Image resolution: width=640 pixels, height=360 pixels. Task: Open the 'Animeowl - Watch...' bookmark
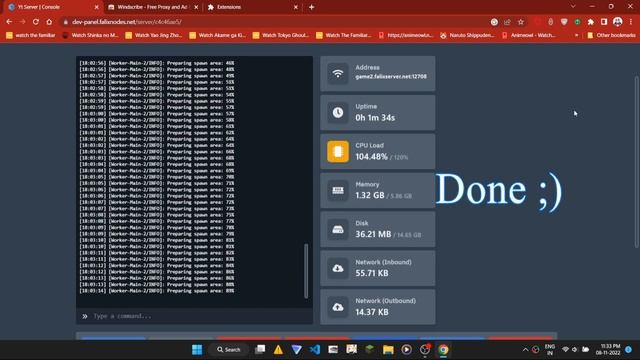[529, 36]
